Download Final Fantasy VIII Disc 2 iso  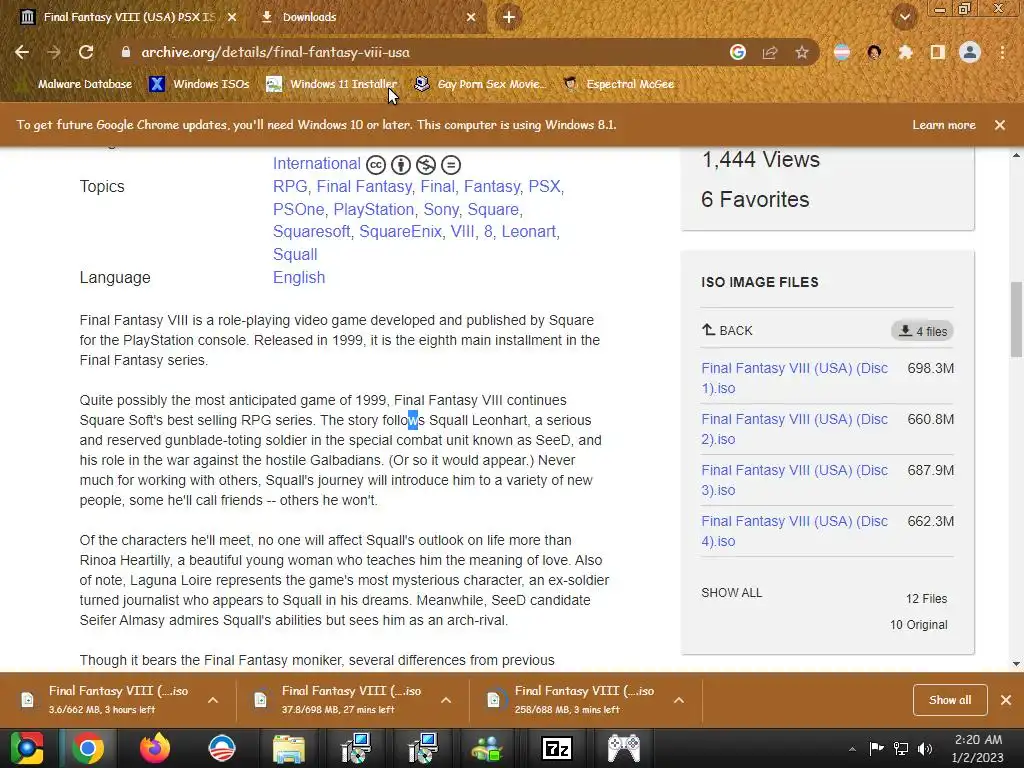pyautogui.click(x=794, y=429)
